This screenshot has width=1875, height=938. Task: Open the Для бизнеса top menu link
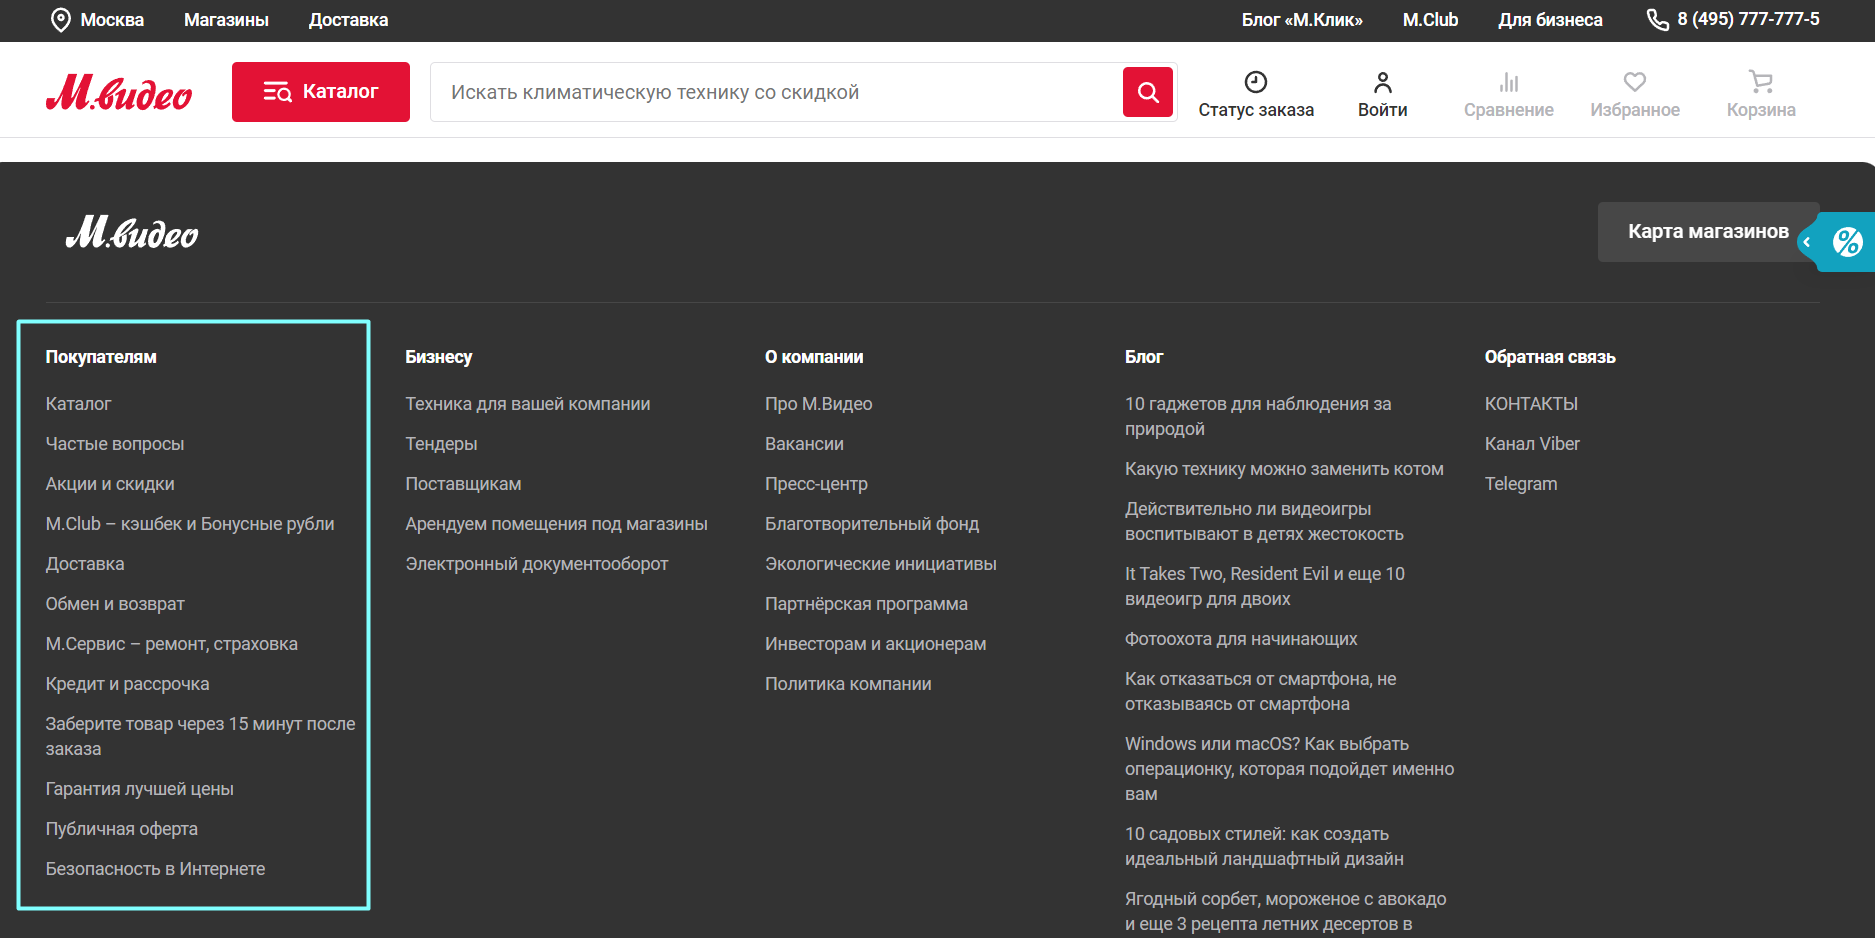(1550, 20)
